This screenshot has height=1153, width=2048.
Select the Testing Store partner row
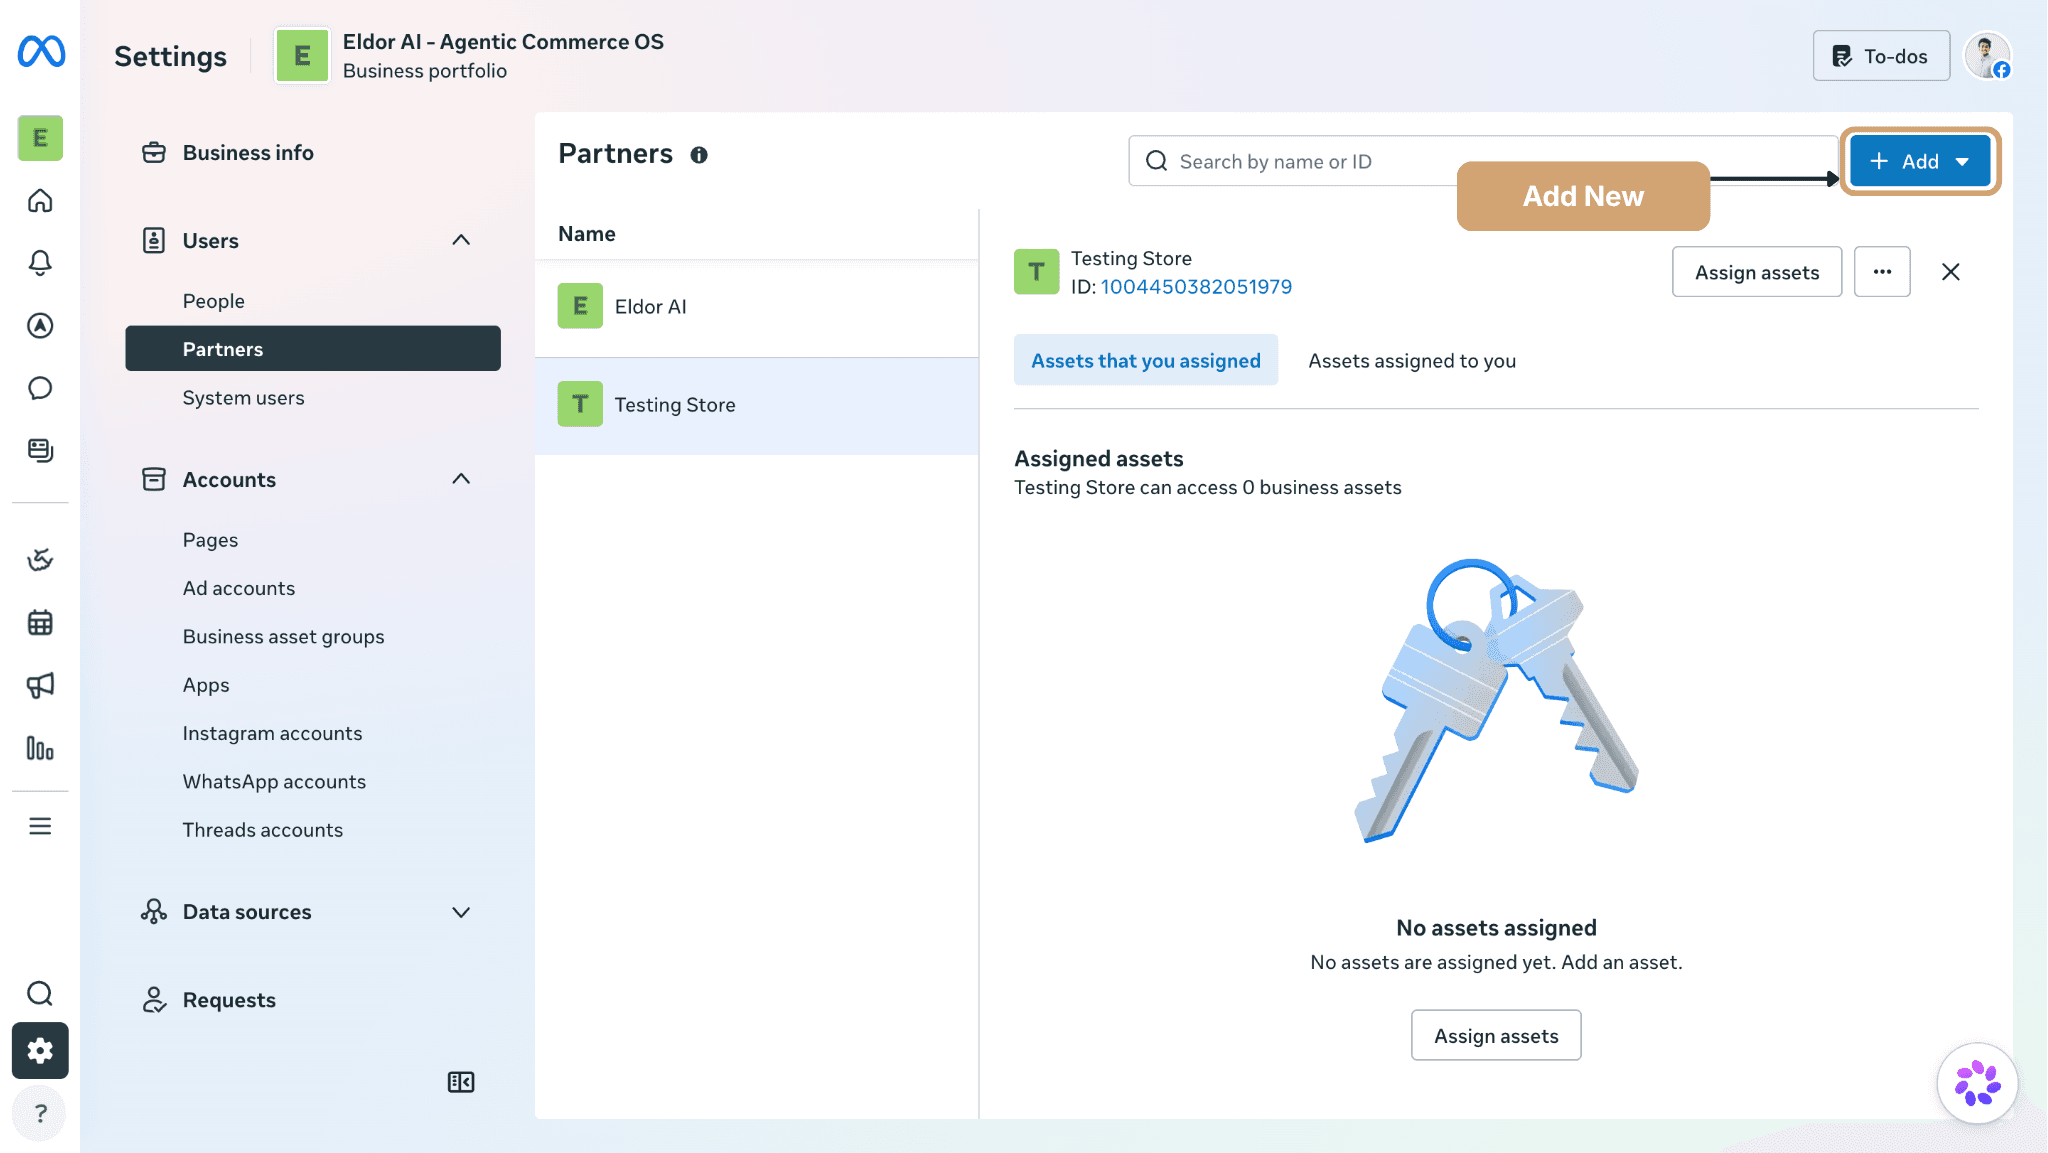[757, 405]
